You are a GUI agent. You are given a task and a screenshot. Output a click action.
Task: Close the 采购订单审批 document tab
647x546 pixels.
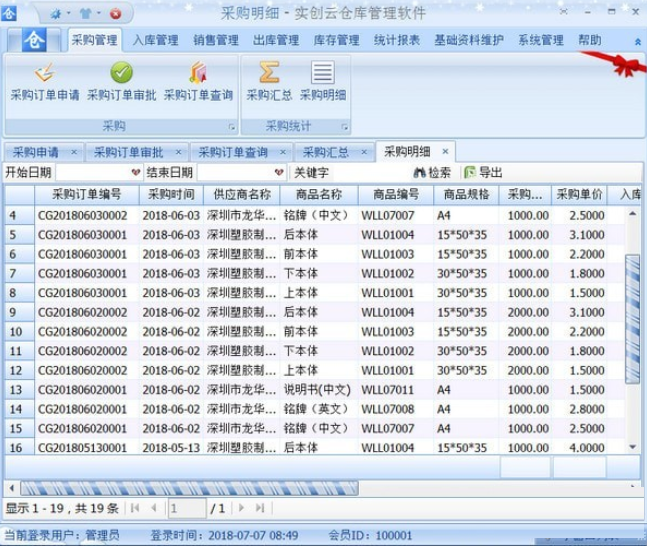[x=178, y=152]
